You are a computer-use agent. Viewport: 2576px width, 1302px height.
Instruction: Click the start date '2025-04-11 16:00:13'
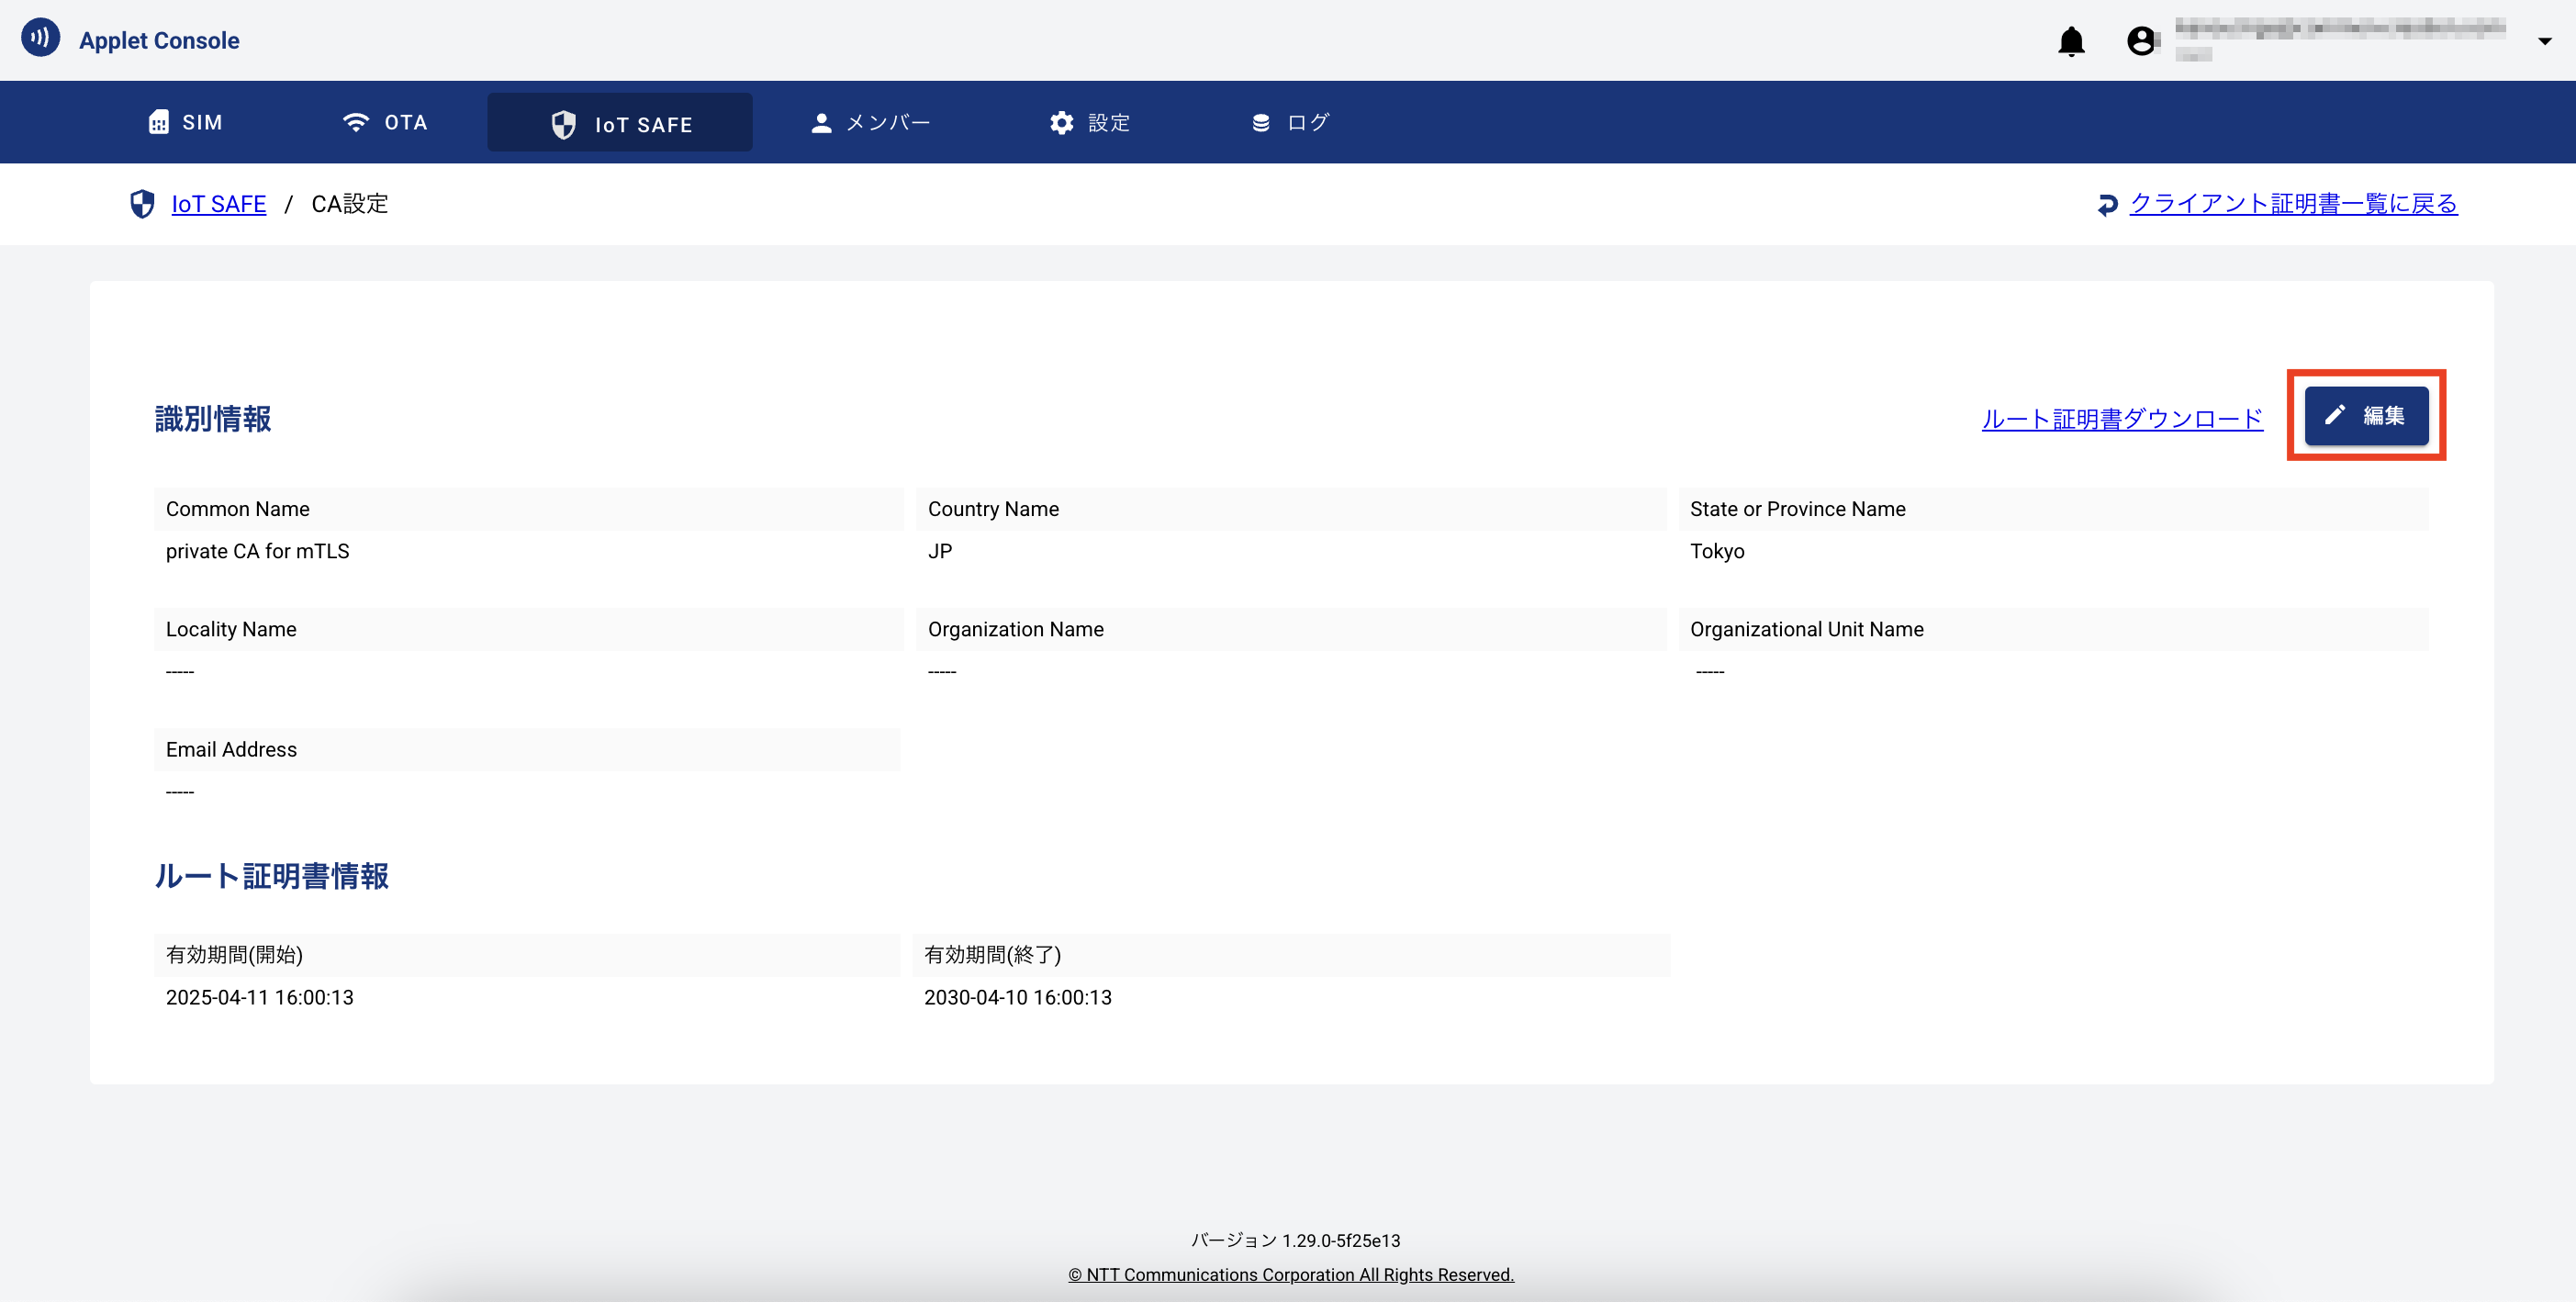point(260,997)
